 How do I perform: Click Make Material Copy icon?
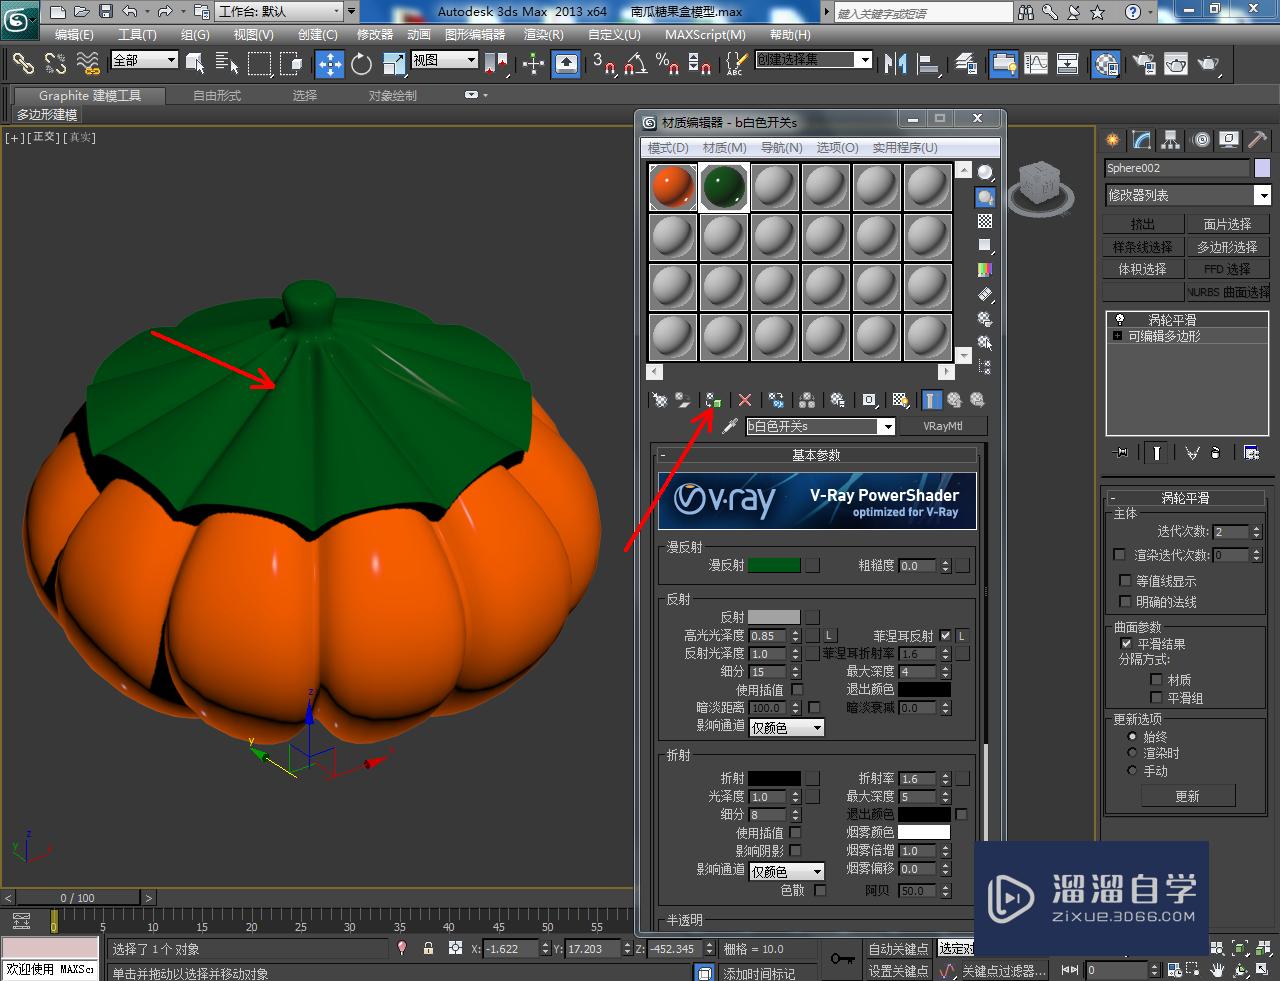coord(776,400)
